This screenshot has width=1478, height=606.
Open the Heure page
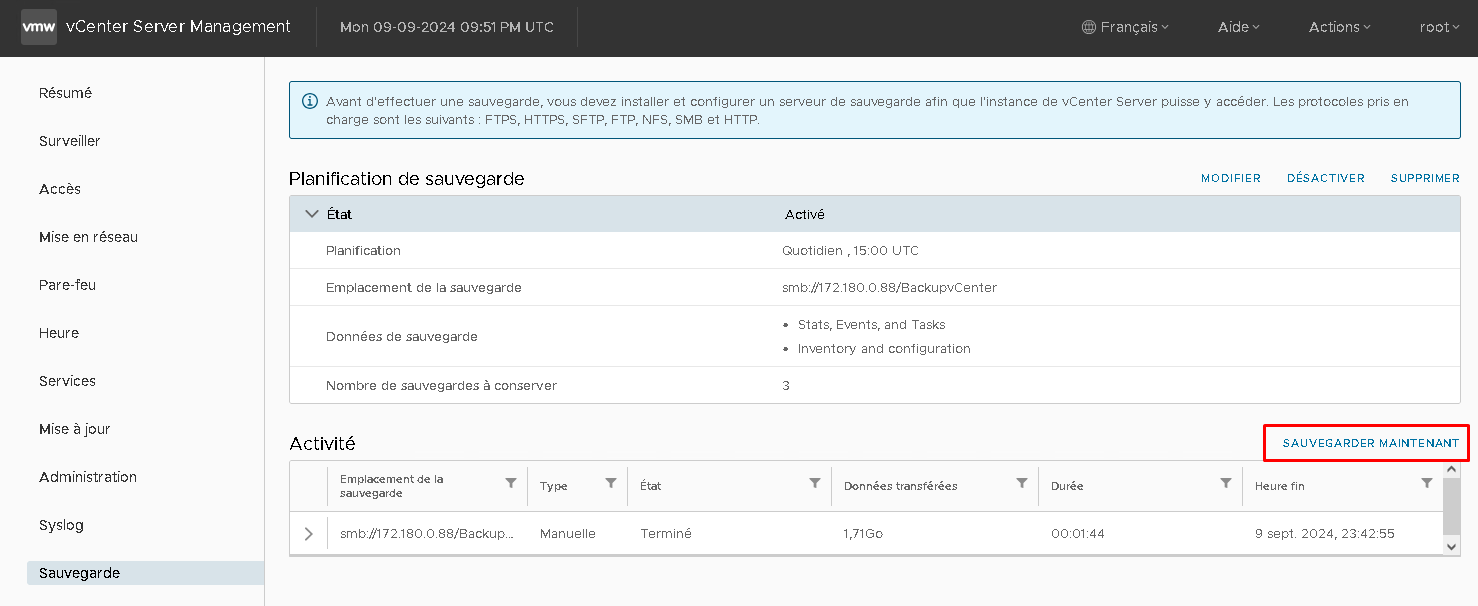(x=59, y=333)
